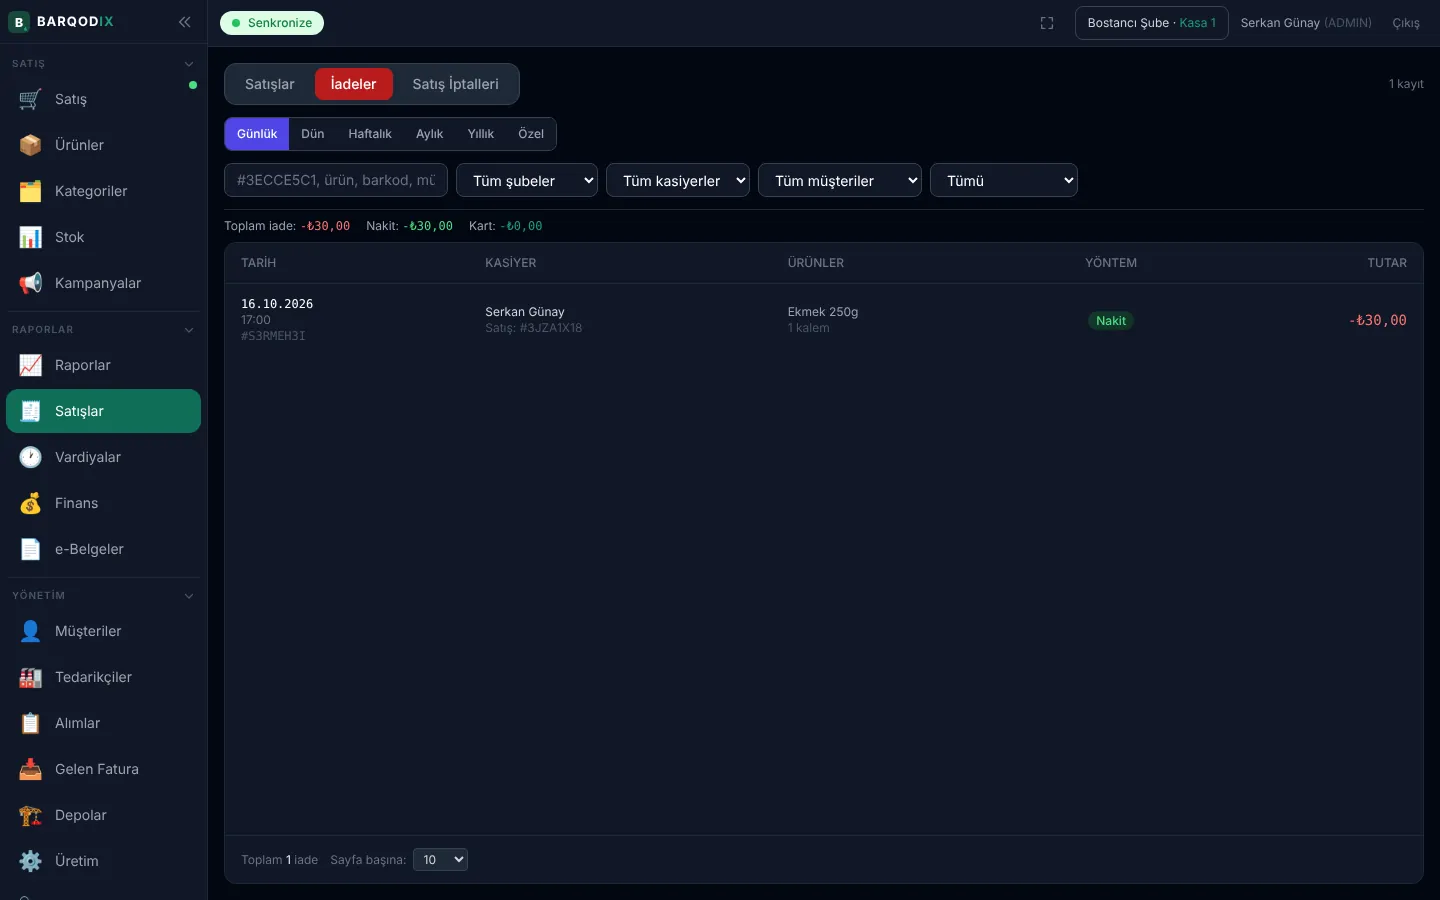Open Stok chart icon
The width and height of the screenshot is (1440, 900).
point(31,237)
